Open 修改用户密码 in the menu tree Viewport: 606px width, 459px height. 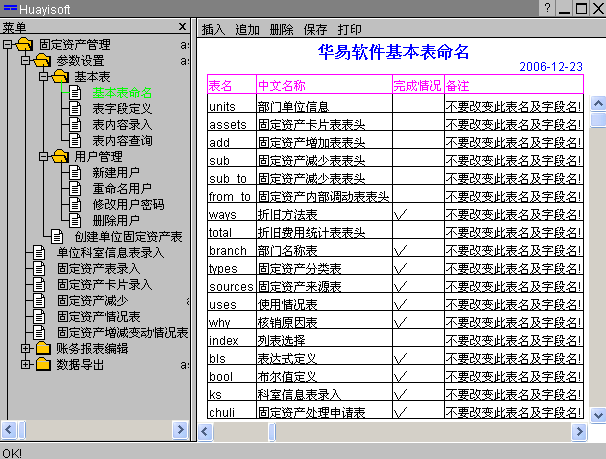click(x=128, y=204)
